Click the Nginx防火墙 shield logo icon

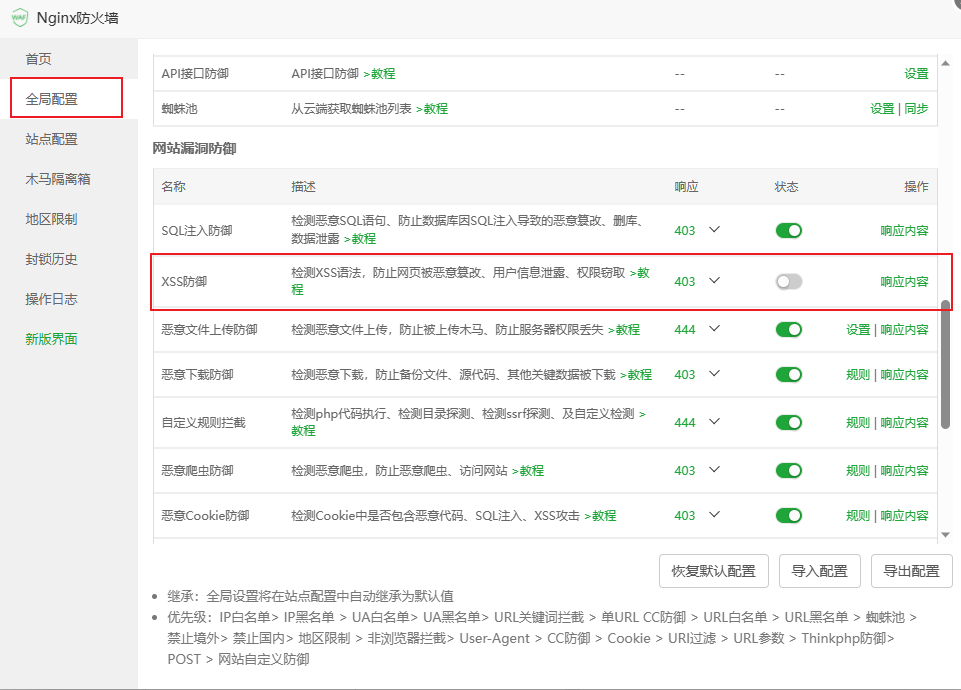(18, 17)
